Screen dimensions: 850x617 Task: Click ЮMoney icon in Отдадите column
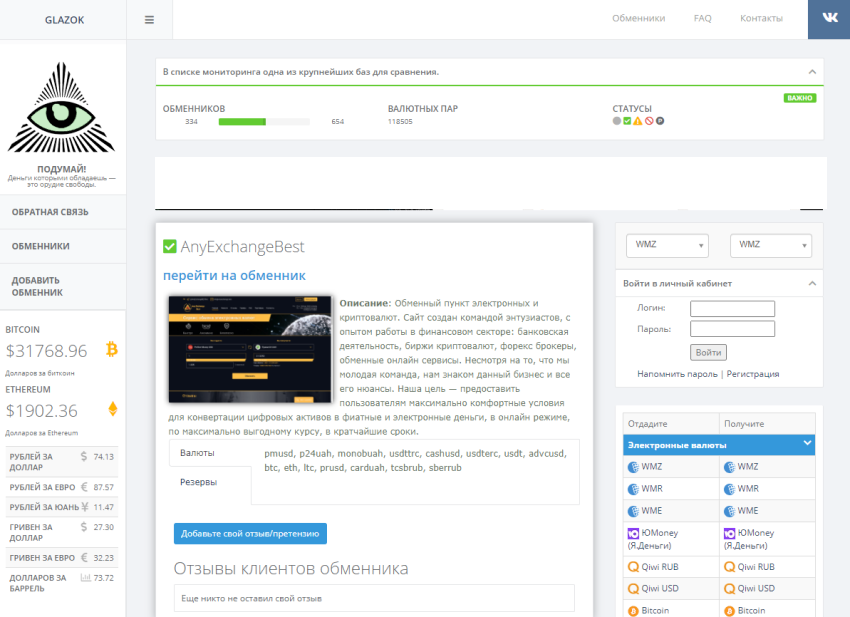633,534
